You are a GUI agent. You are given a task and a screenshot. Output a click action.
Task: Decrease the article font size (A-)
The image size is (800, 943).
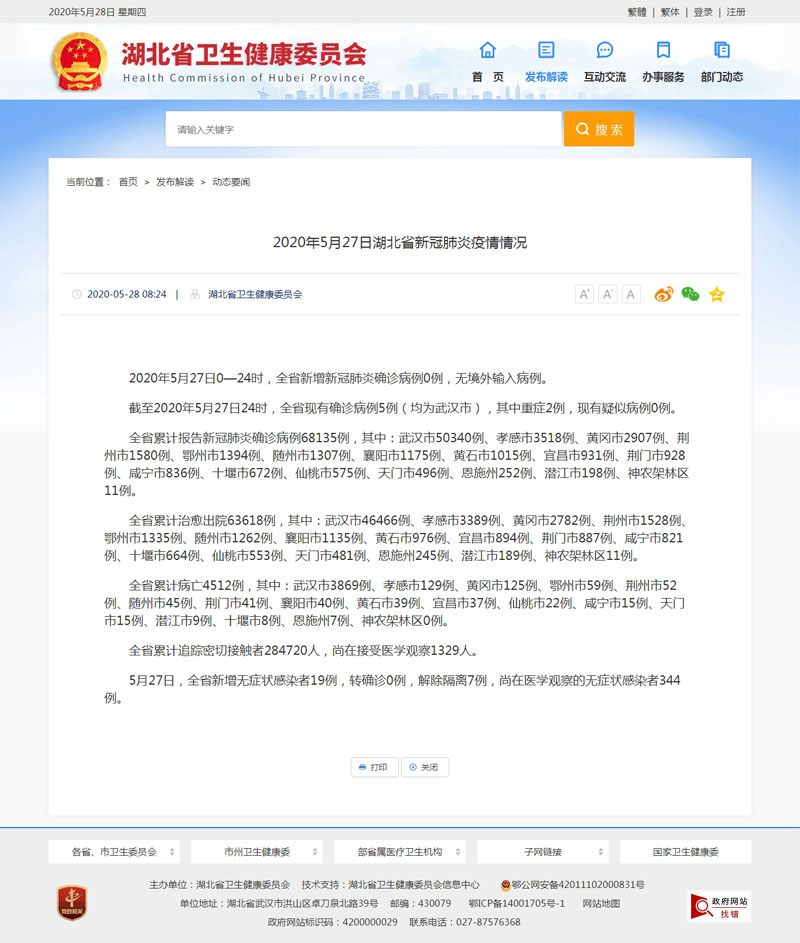(x=607, y=294)
